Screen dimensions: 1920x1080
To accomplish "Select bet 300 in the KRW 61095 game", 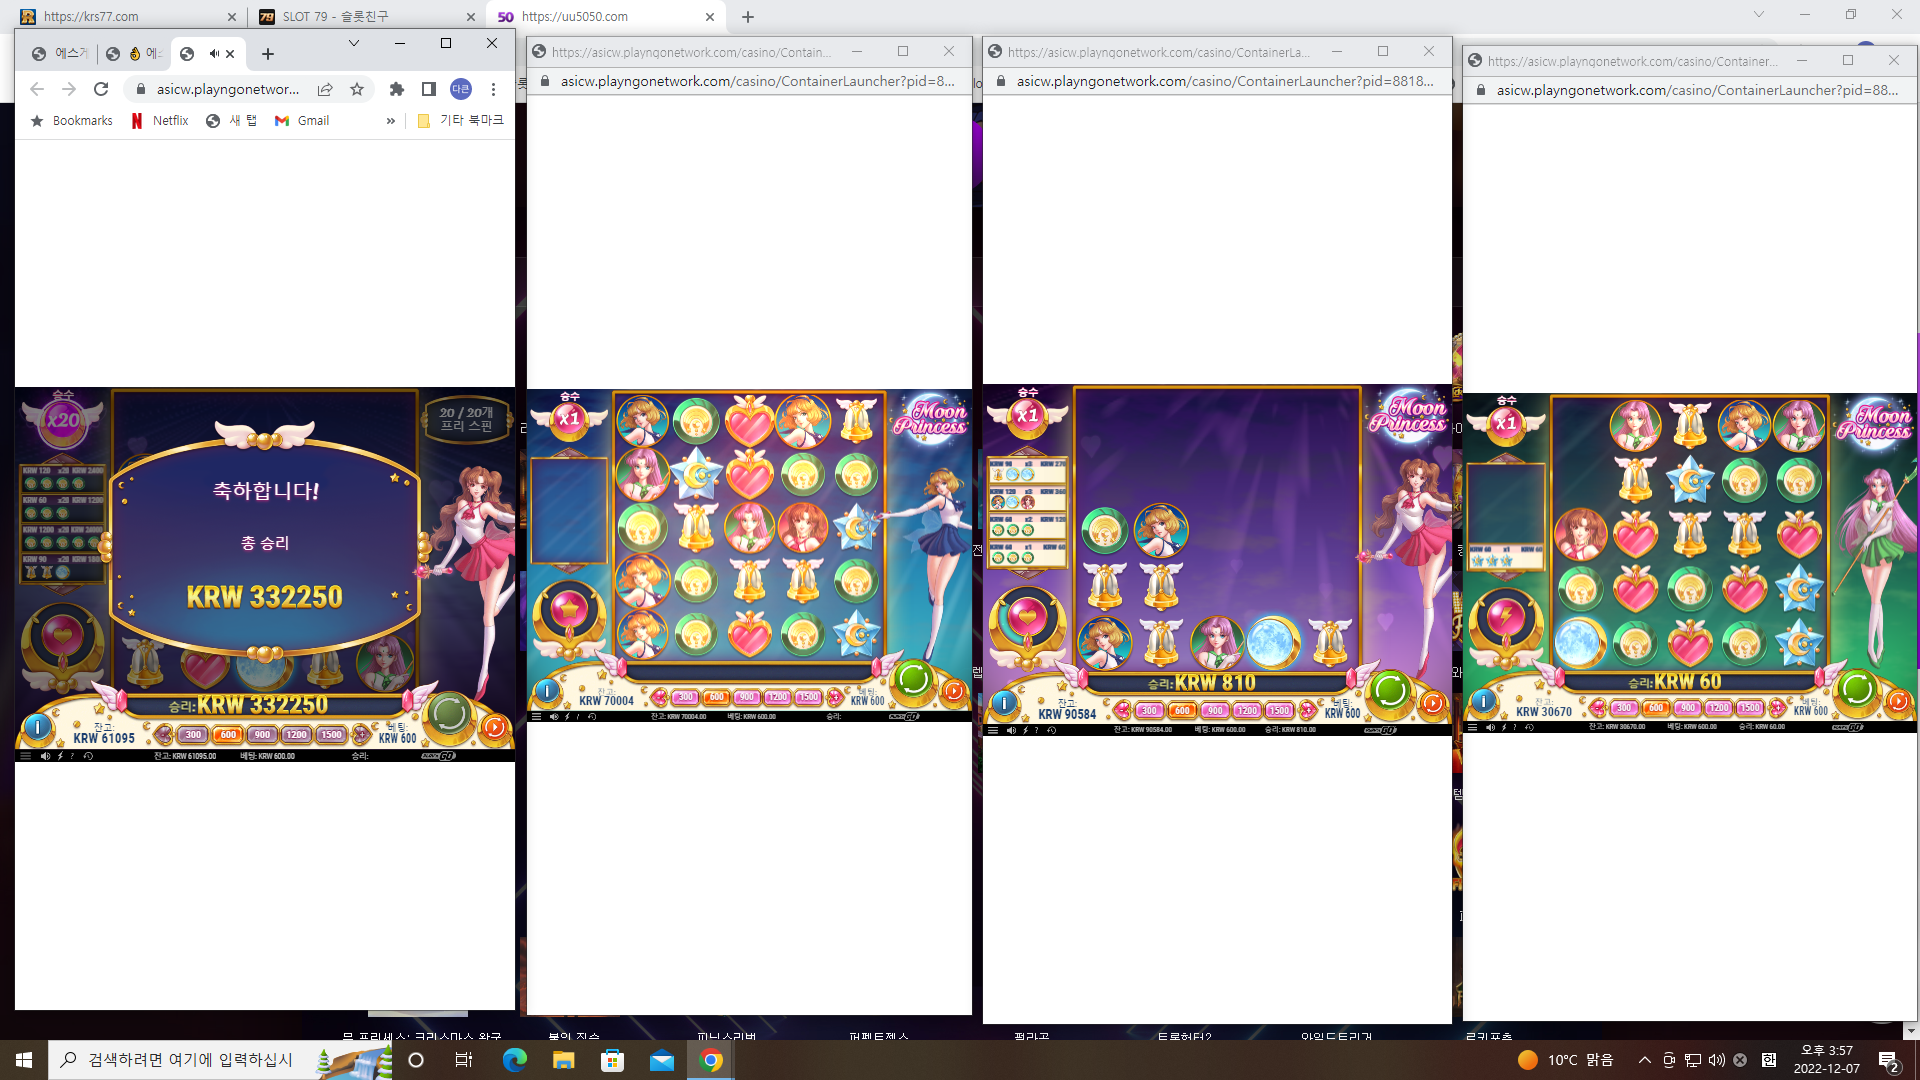I will click(193, 734).
